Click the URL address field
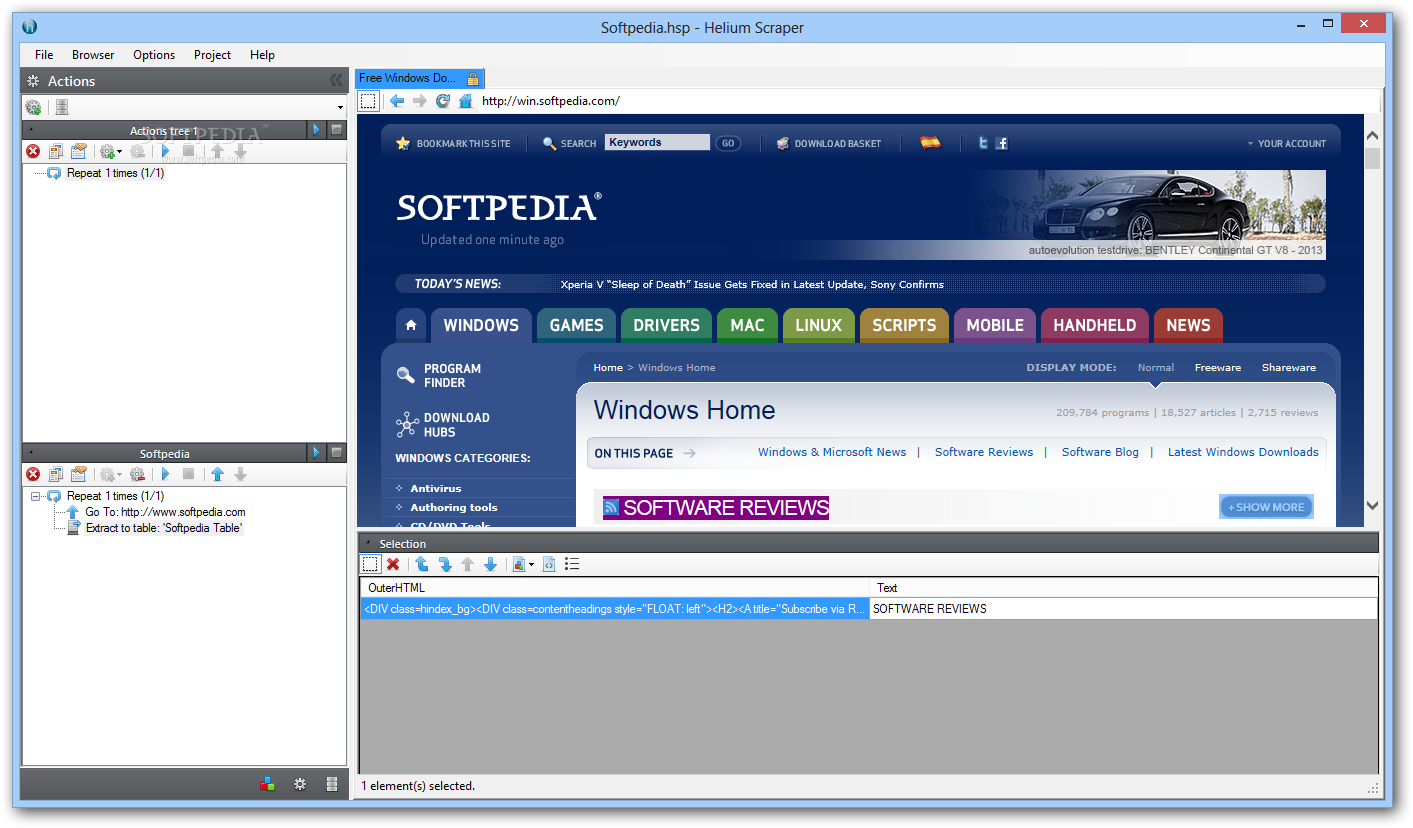Screen dimensions: 1413x828 tap(928, 101)
